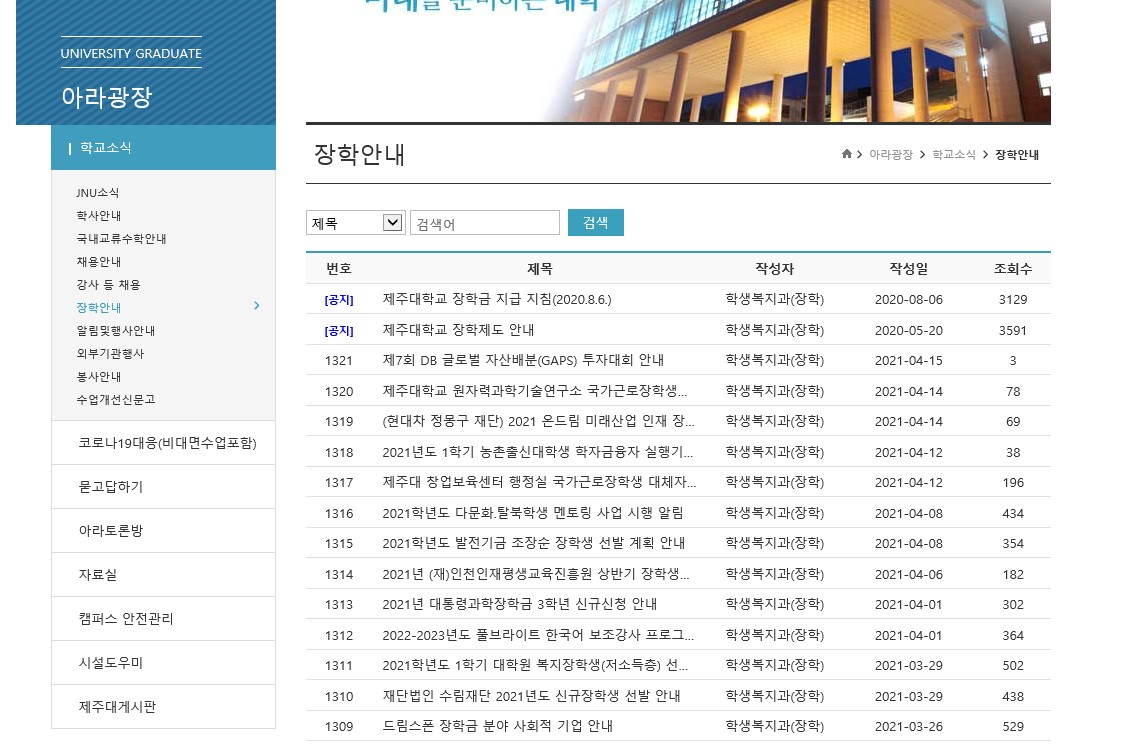The width and height of the screenshot is (1123, 756).
Task: Open 제주대게시판 from the sidebar
Action: [x=117, y=706]
